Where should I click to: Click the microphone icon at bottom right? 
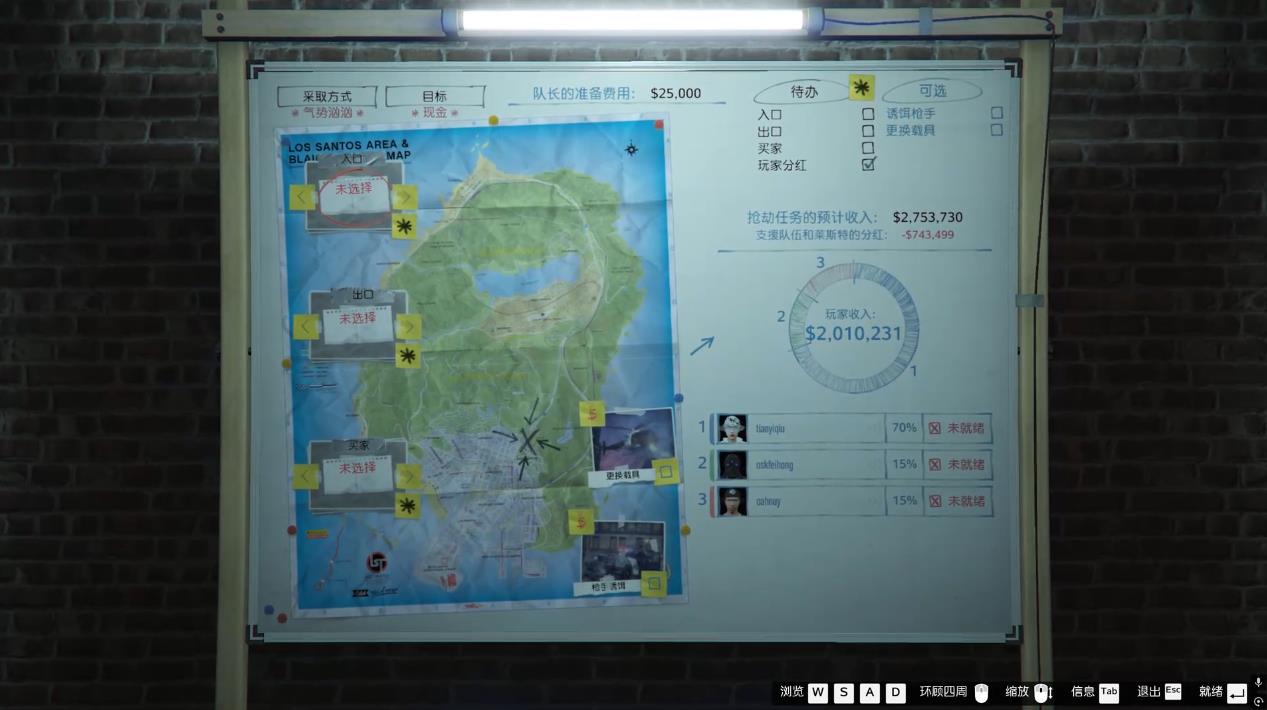[x=1258, y=682]
